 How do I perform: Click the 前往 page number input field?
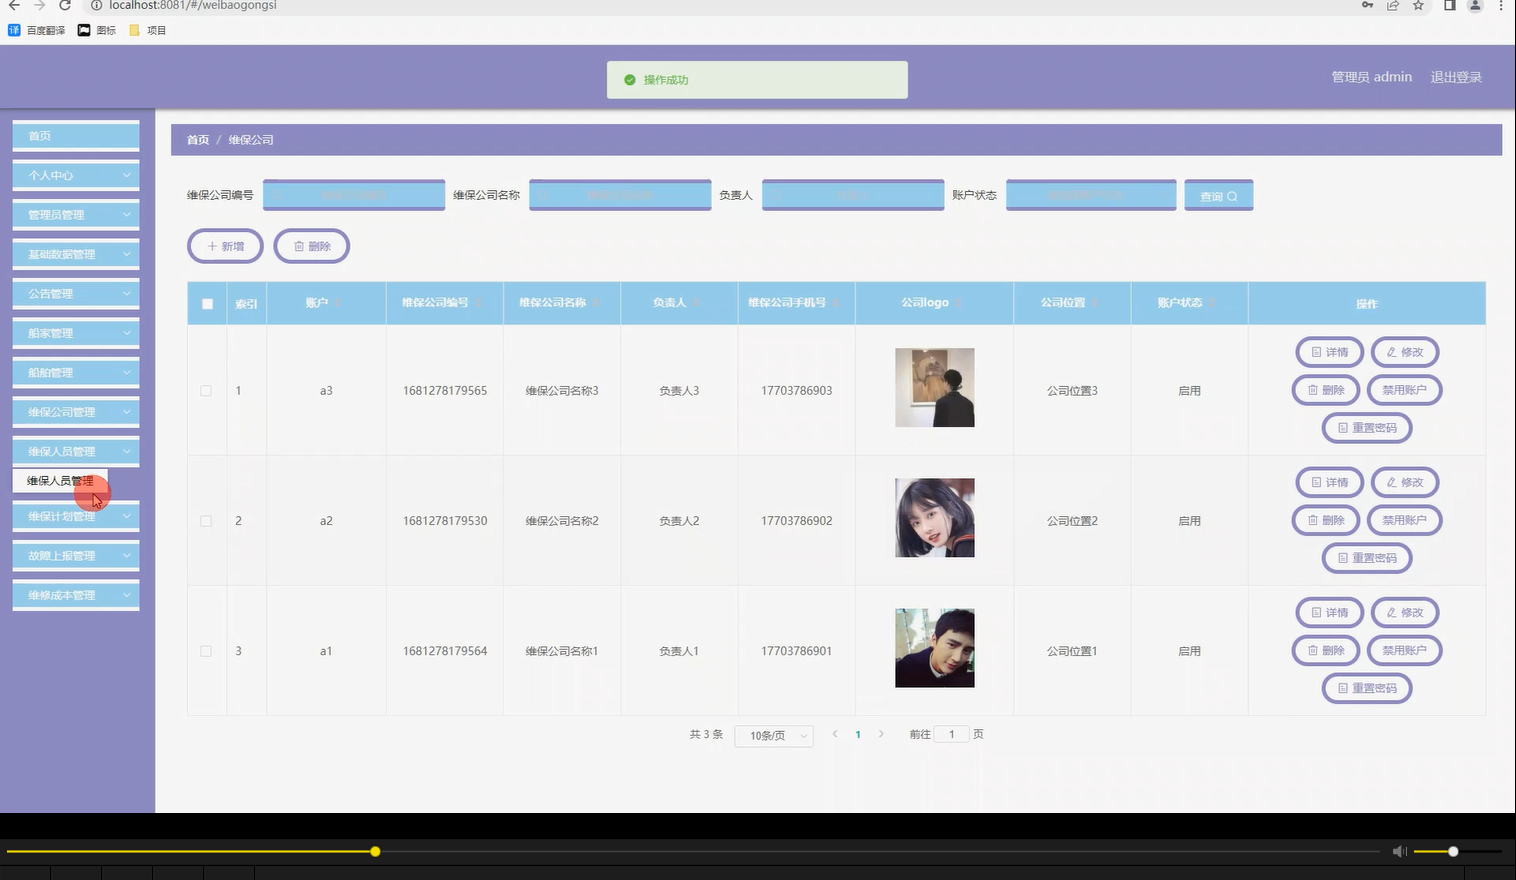tap(951, 733)
